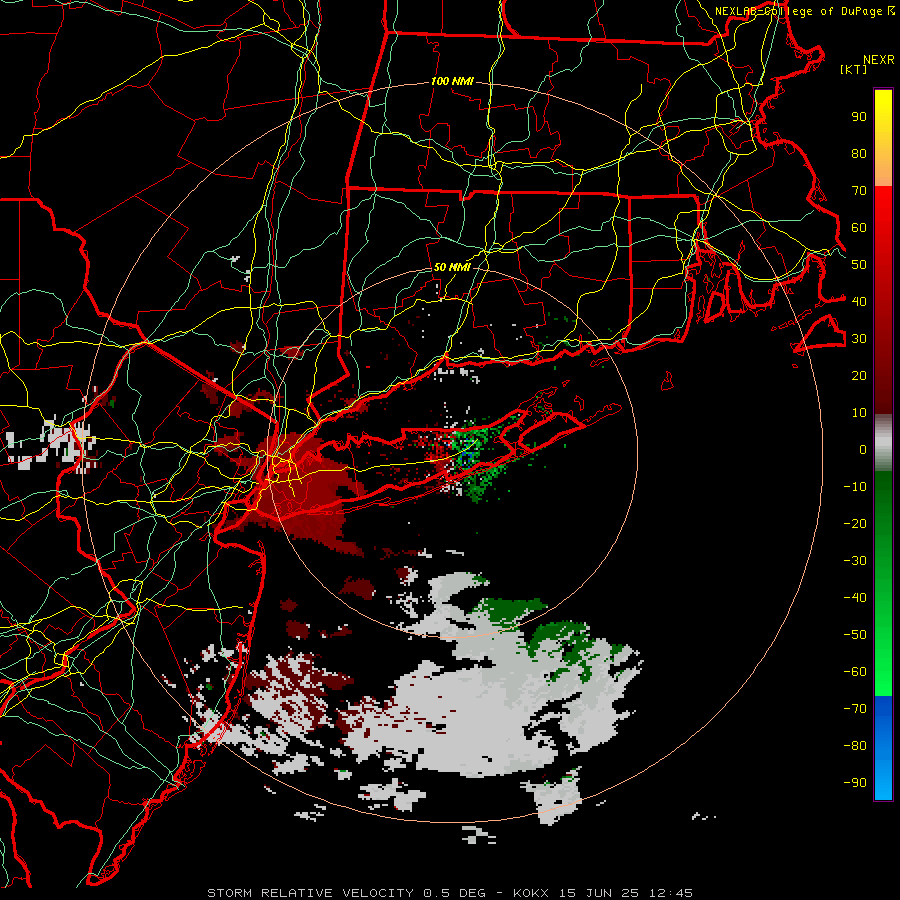The height and width of the screenshot is (900, 900).
Task: Click the positive 20 knot scale label
Action: pos(859,375)
